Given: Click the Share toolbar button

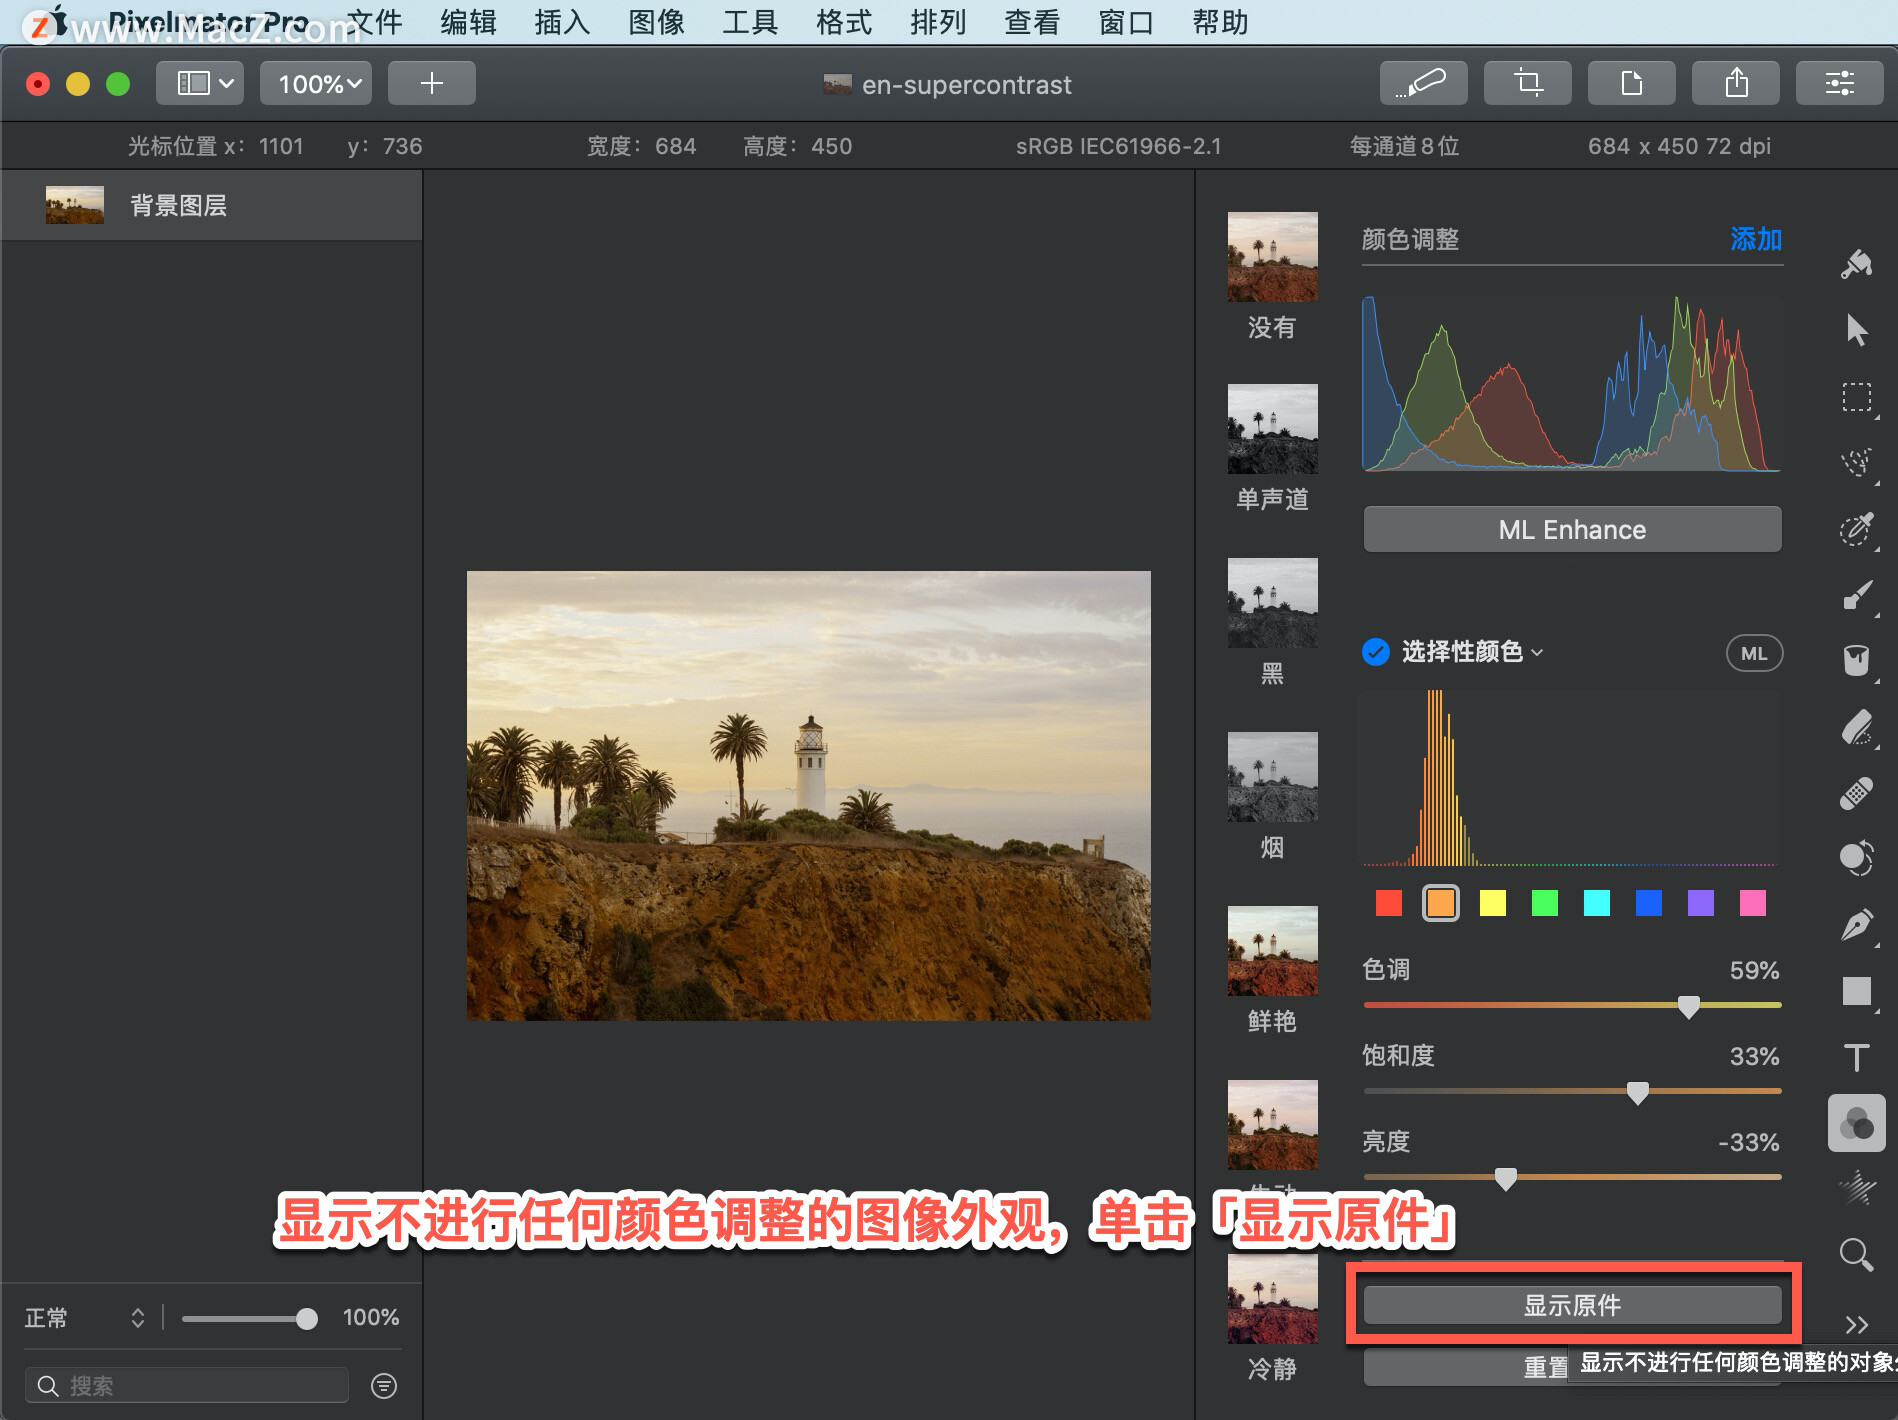Looking at the screenshot, I should coord(1735,83).
